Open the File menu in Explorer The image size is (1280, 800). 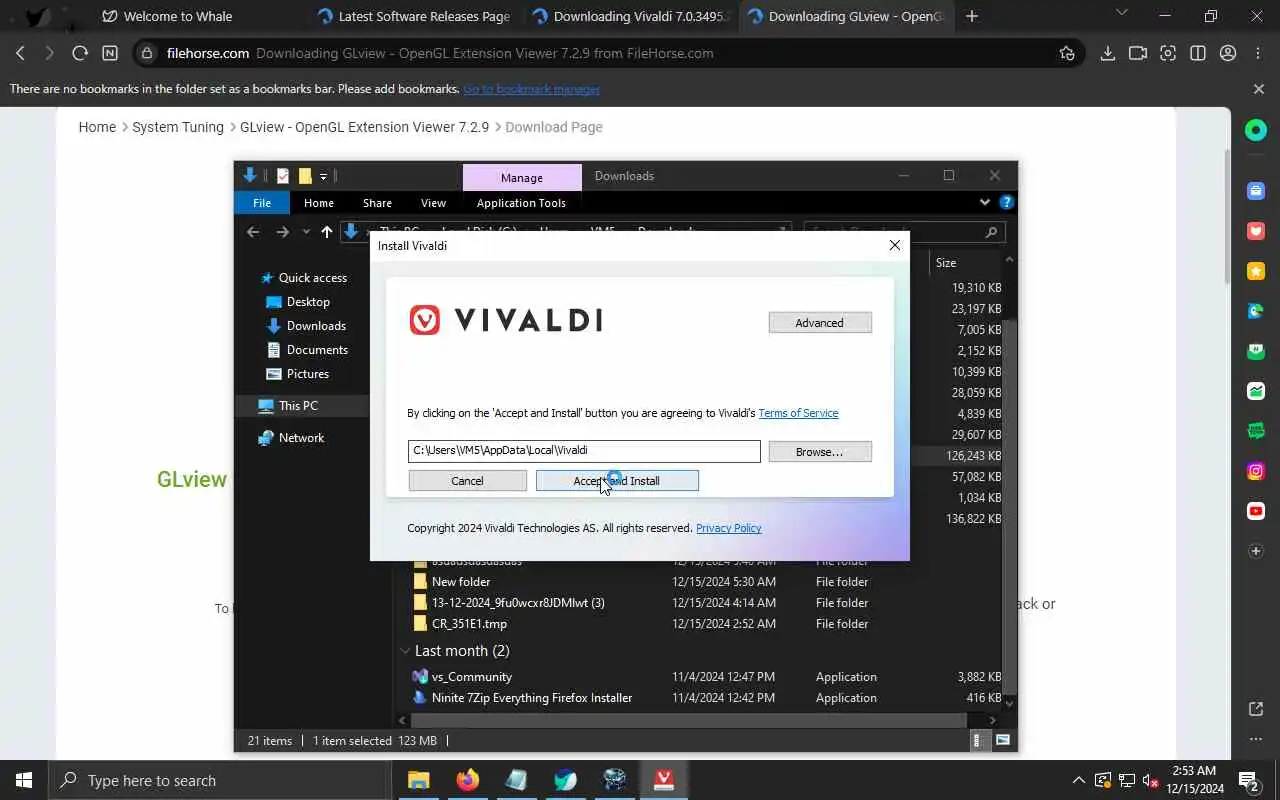(x=262, y=203)
